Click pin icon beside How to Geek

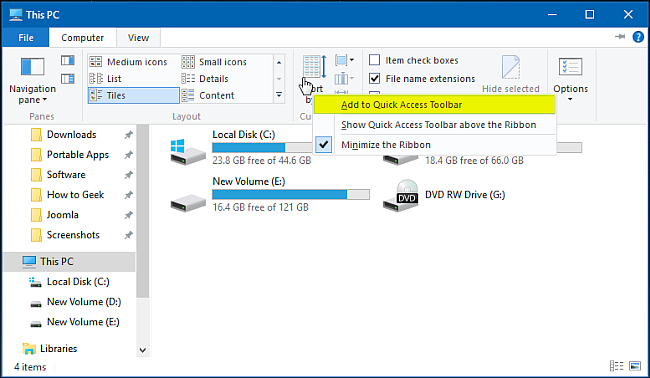[x=129, y=195]
